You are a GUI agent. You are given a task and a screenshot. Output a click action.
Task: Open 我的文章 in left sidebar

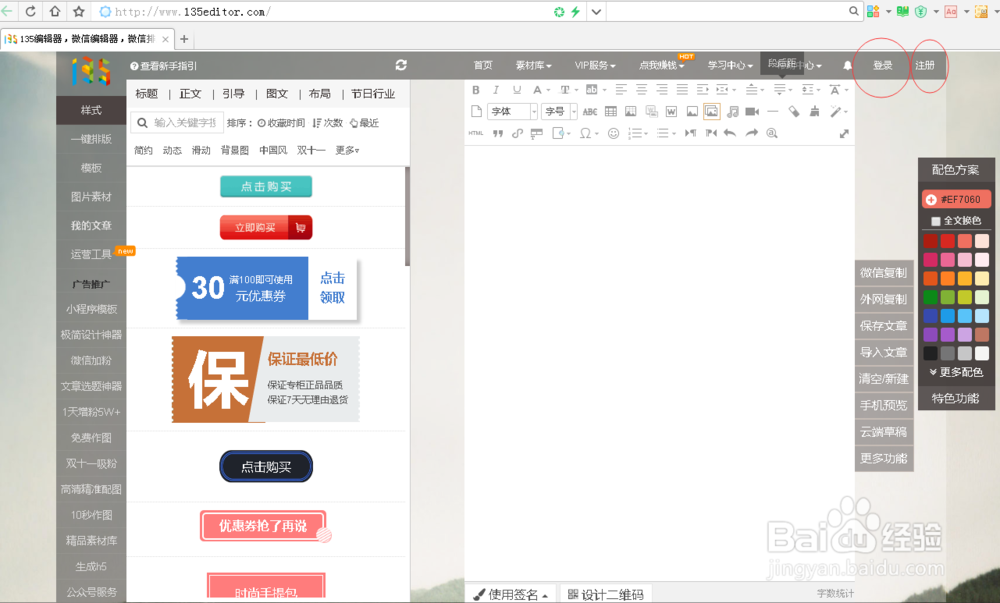pyautogui.click(x=91, y=226)
